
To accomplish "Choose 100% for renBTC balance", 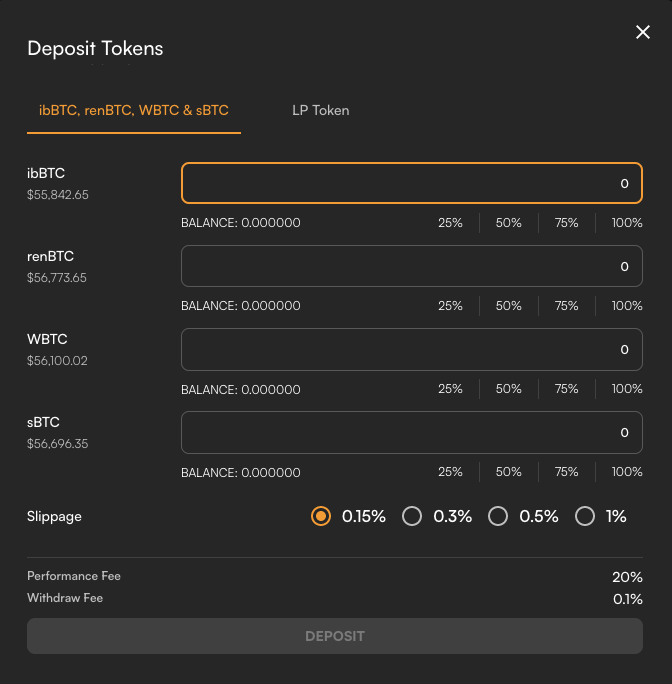I will (627, 306).
